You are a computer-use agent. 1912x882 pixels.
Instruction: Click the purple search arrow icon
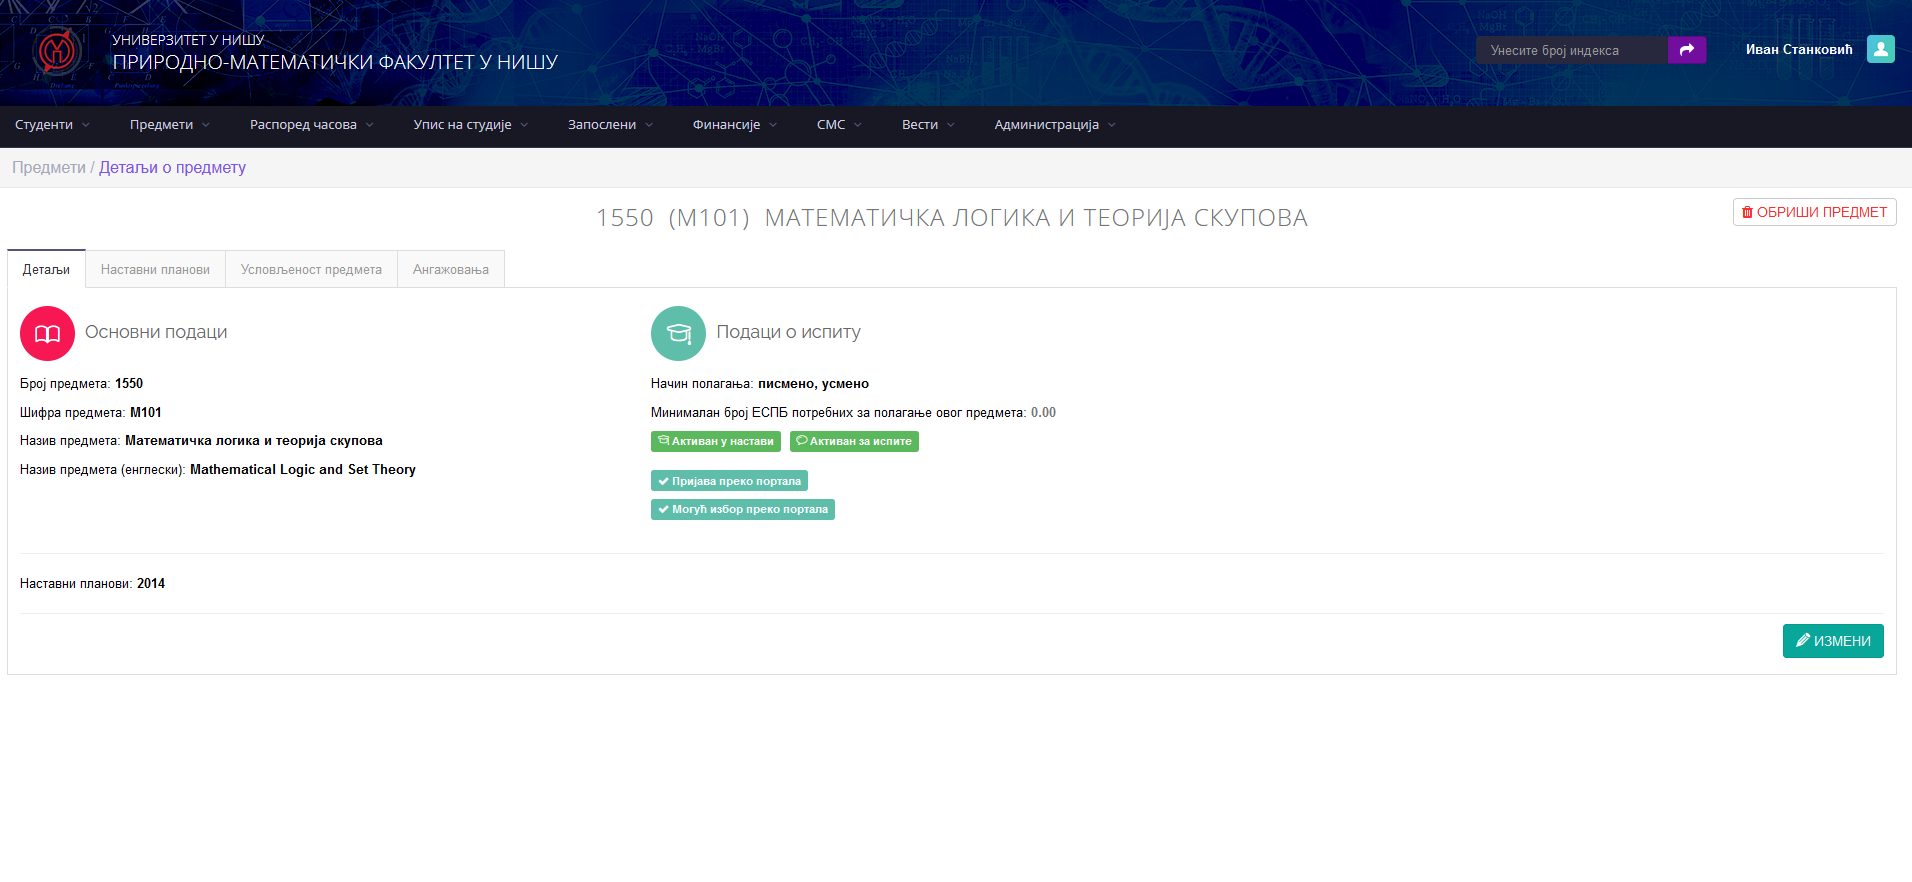(x=1686, y=50)
